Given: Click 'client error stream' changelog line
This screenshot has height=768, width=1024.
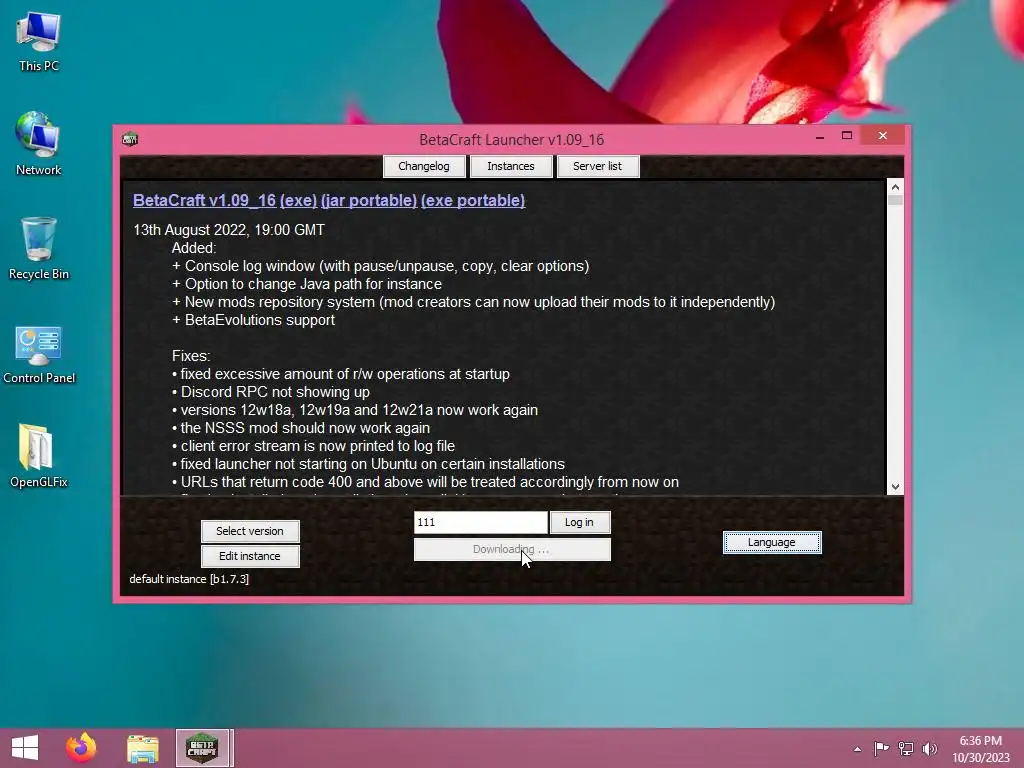Looking at the screenshot, I should pos(313,446).
